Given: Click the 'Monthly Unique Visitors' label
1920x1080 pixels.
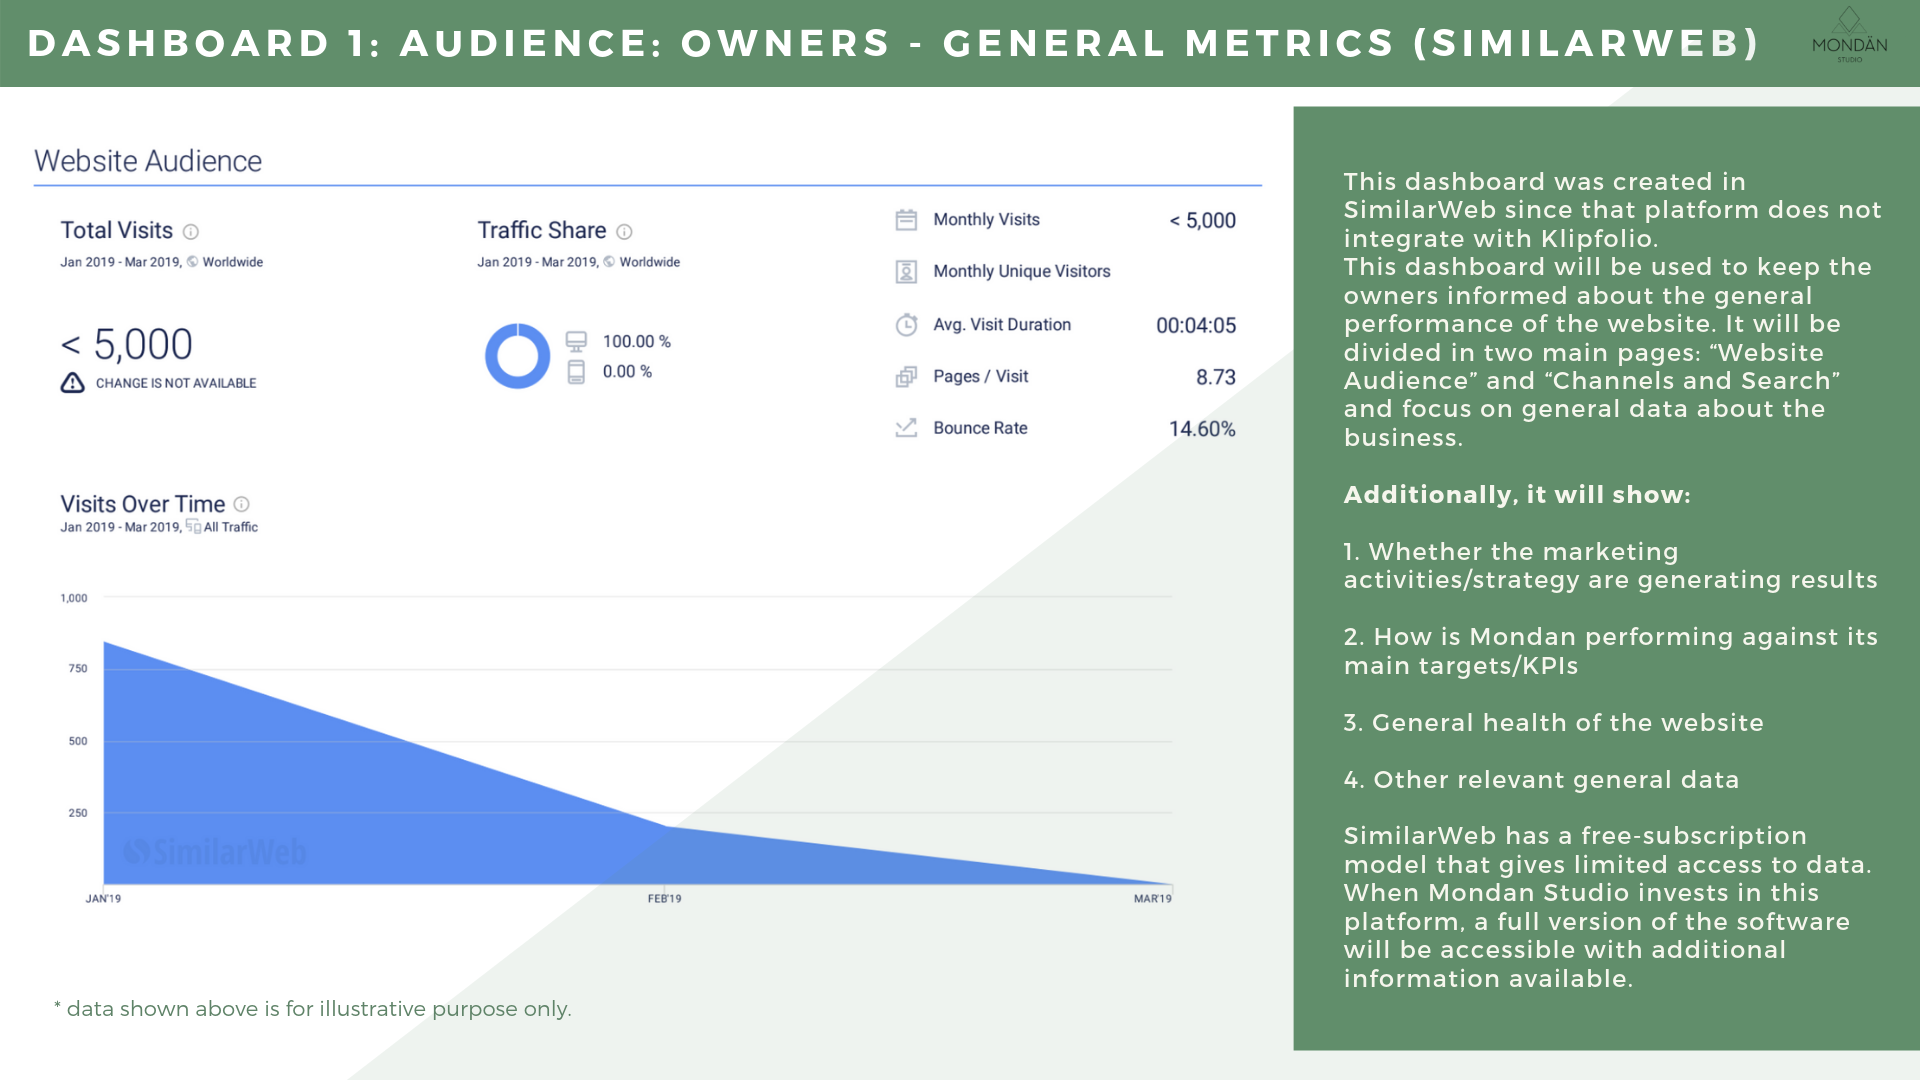Looking at the screenshot, I should click(x=1022, y=272).
